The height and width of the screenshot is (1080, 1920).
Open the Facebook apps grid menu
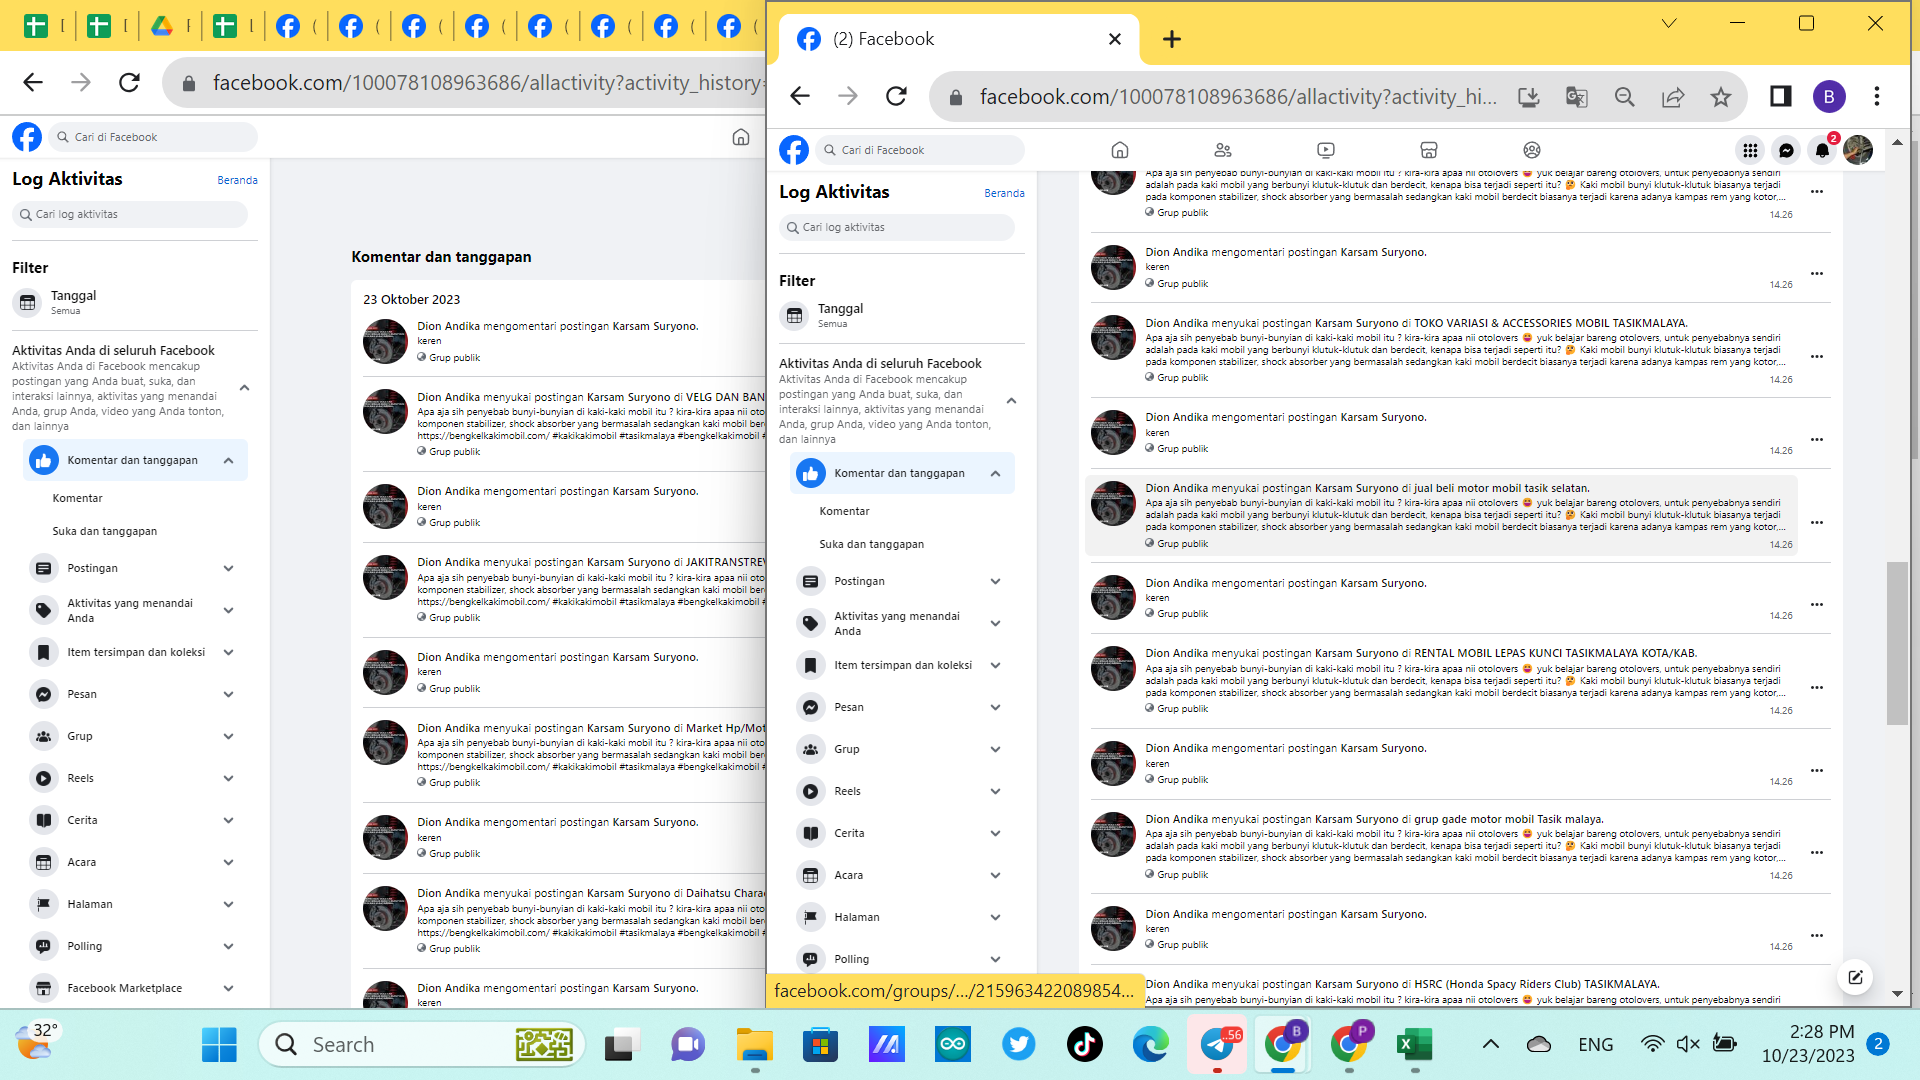(1750, 150)
